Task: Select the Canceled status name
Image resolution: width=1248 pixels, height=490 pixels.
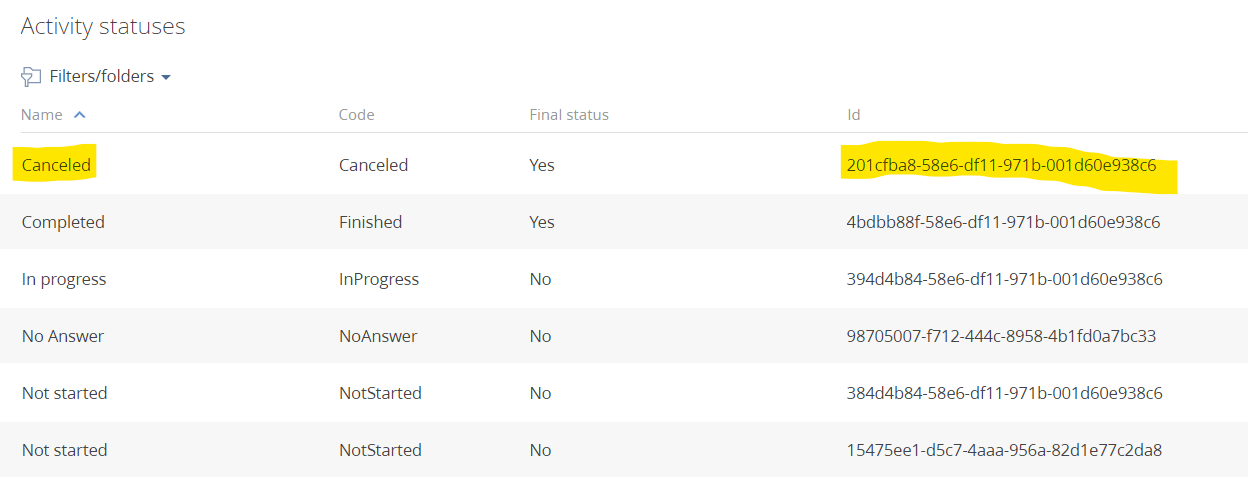Action: click(x=56, y=165)
